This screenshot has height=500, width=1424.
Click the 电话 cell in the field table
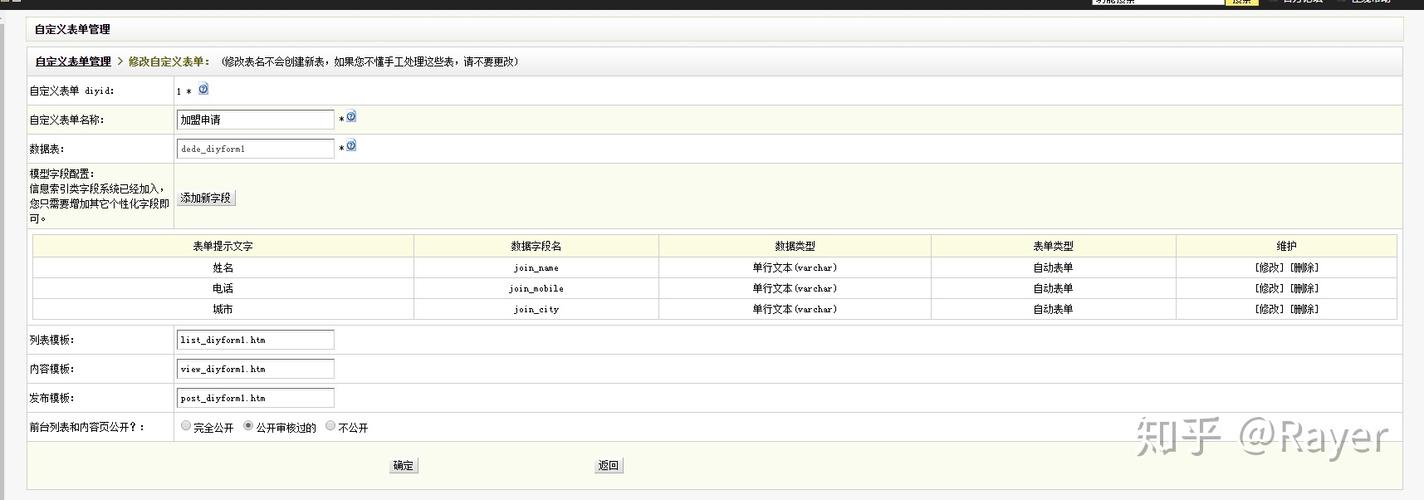pyautogui.click(x=223, y=289)
